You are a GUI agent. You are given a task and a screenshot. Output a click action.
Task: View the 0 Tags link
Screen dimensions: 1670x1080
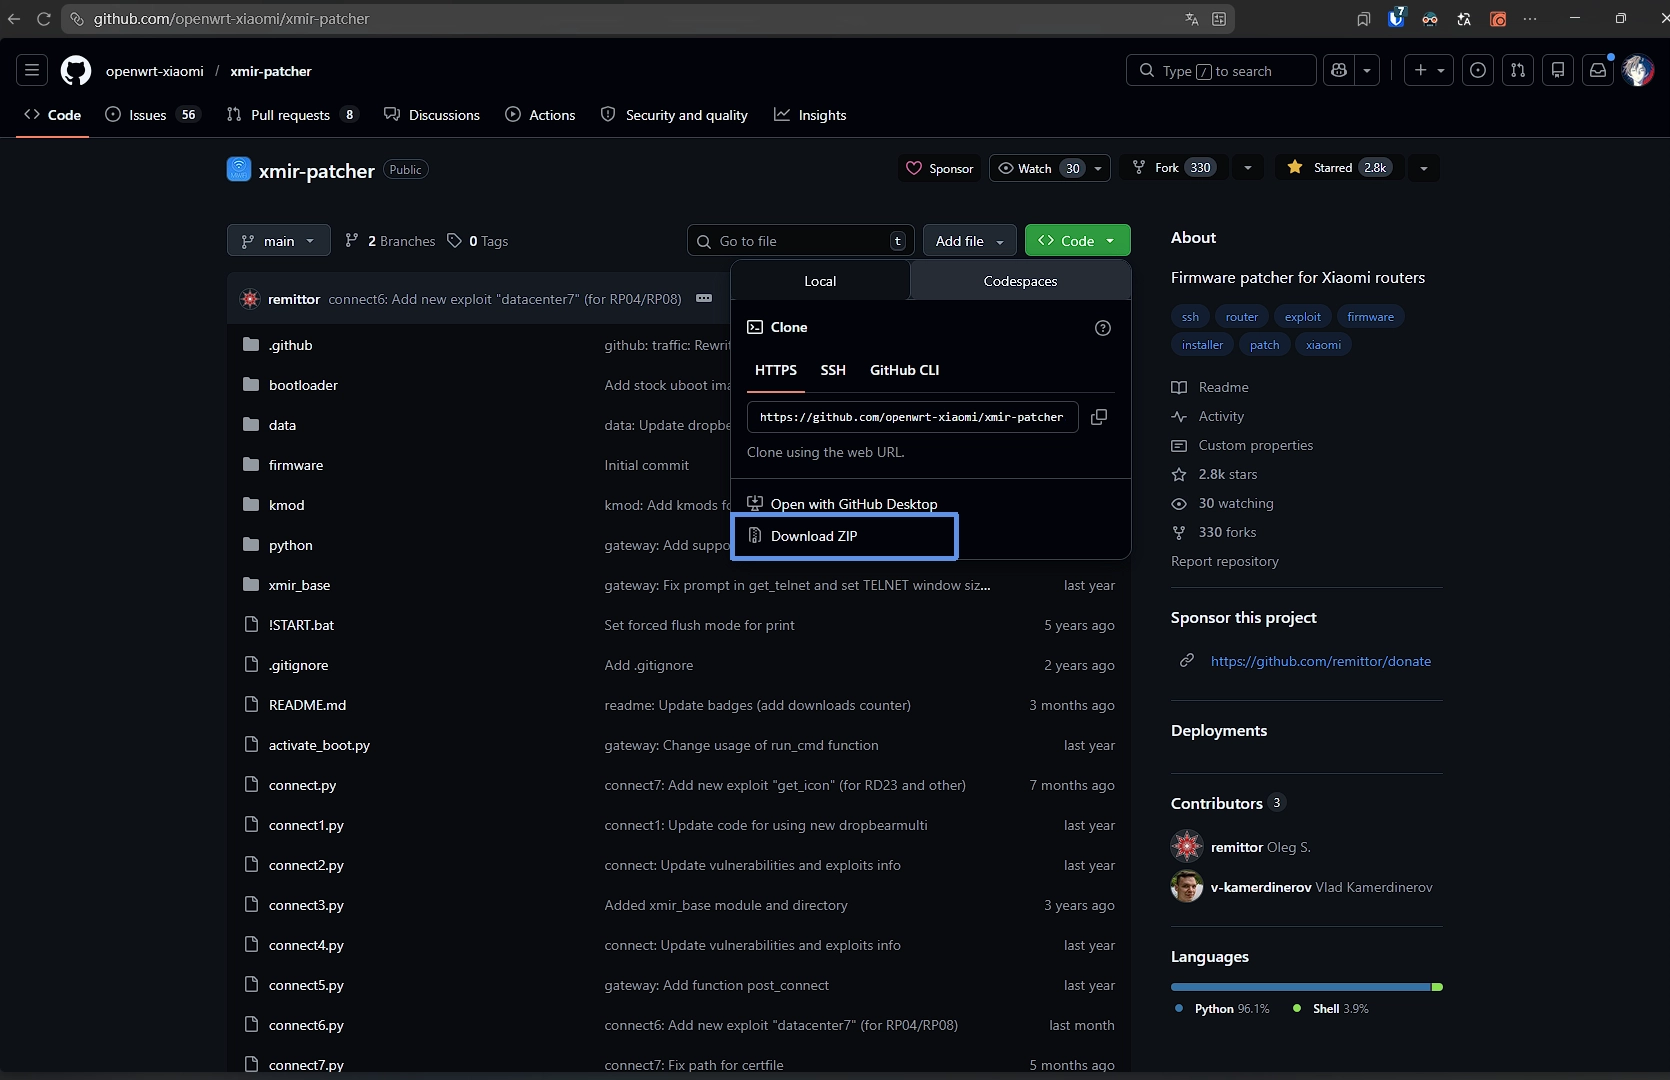tap(478, 241)
